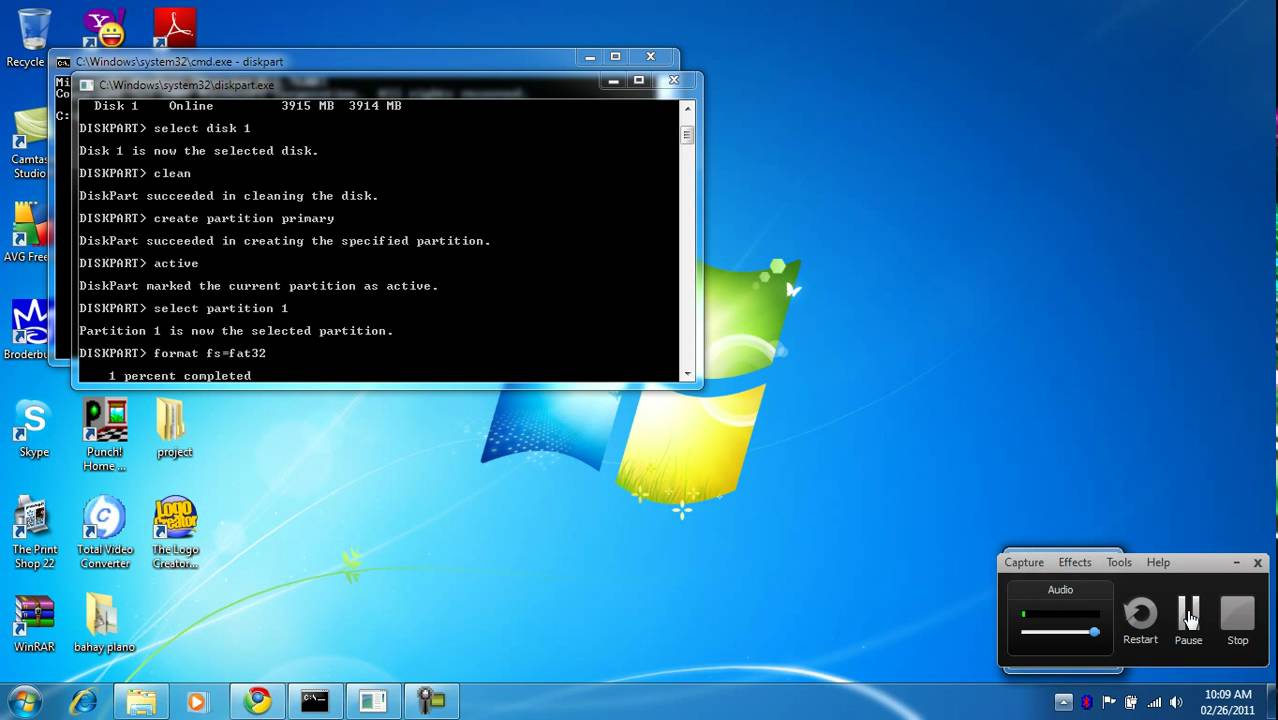This screenshot has width=1278, height=720.
Task: Click the 'format fs=fat32' command line
Action: (x=172, y=353)
